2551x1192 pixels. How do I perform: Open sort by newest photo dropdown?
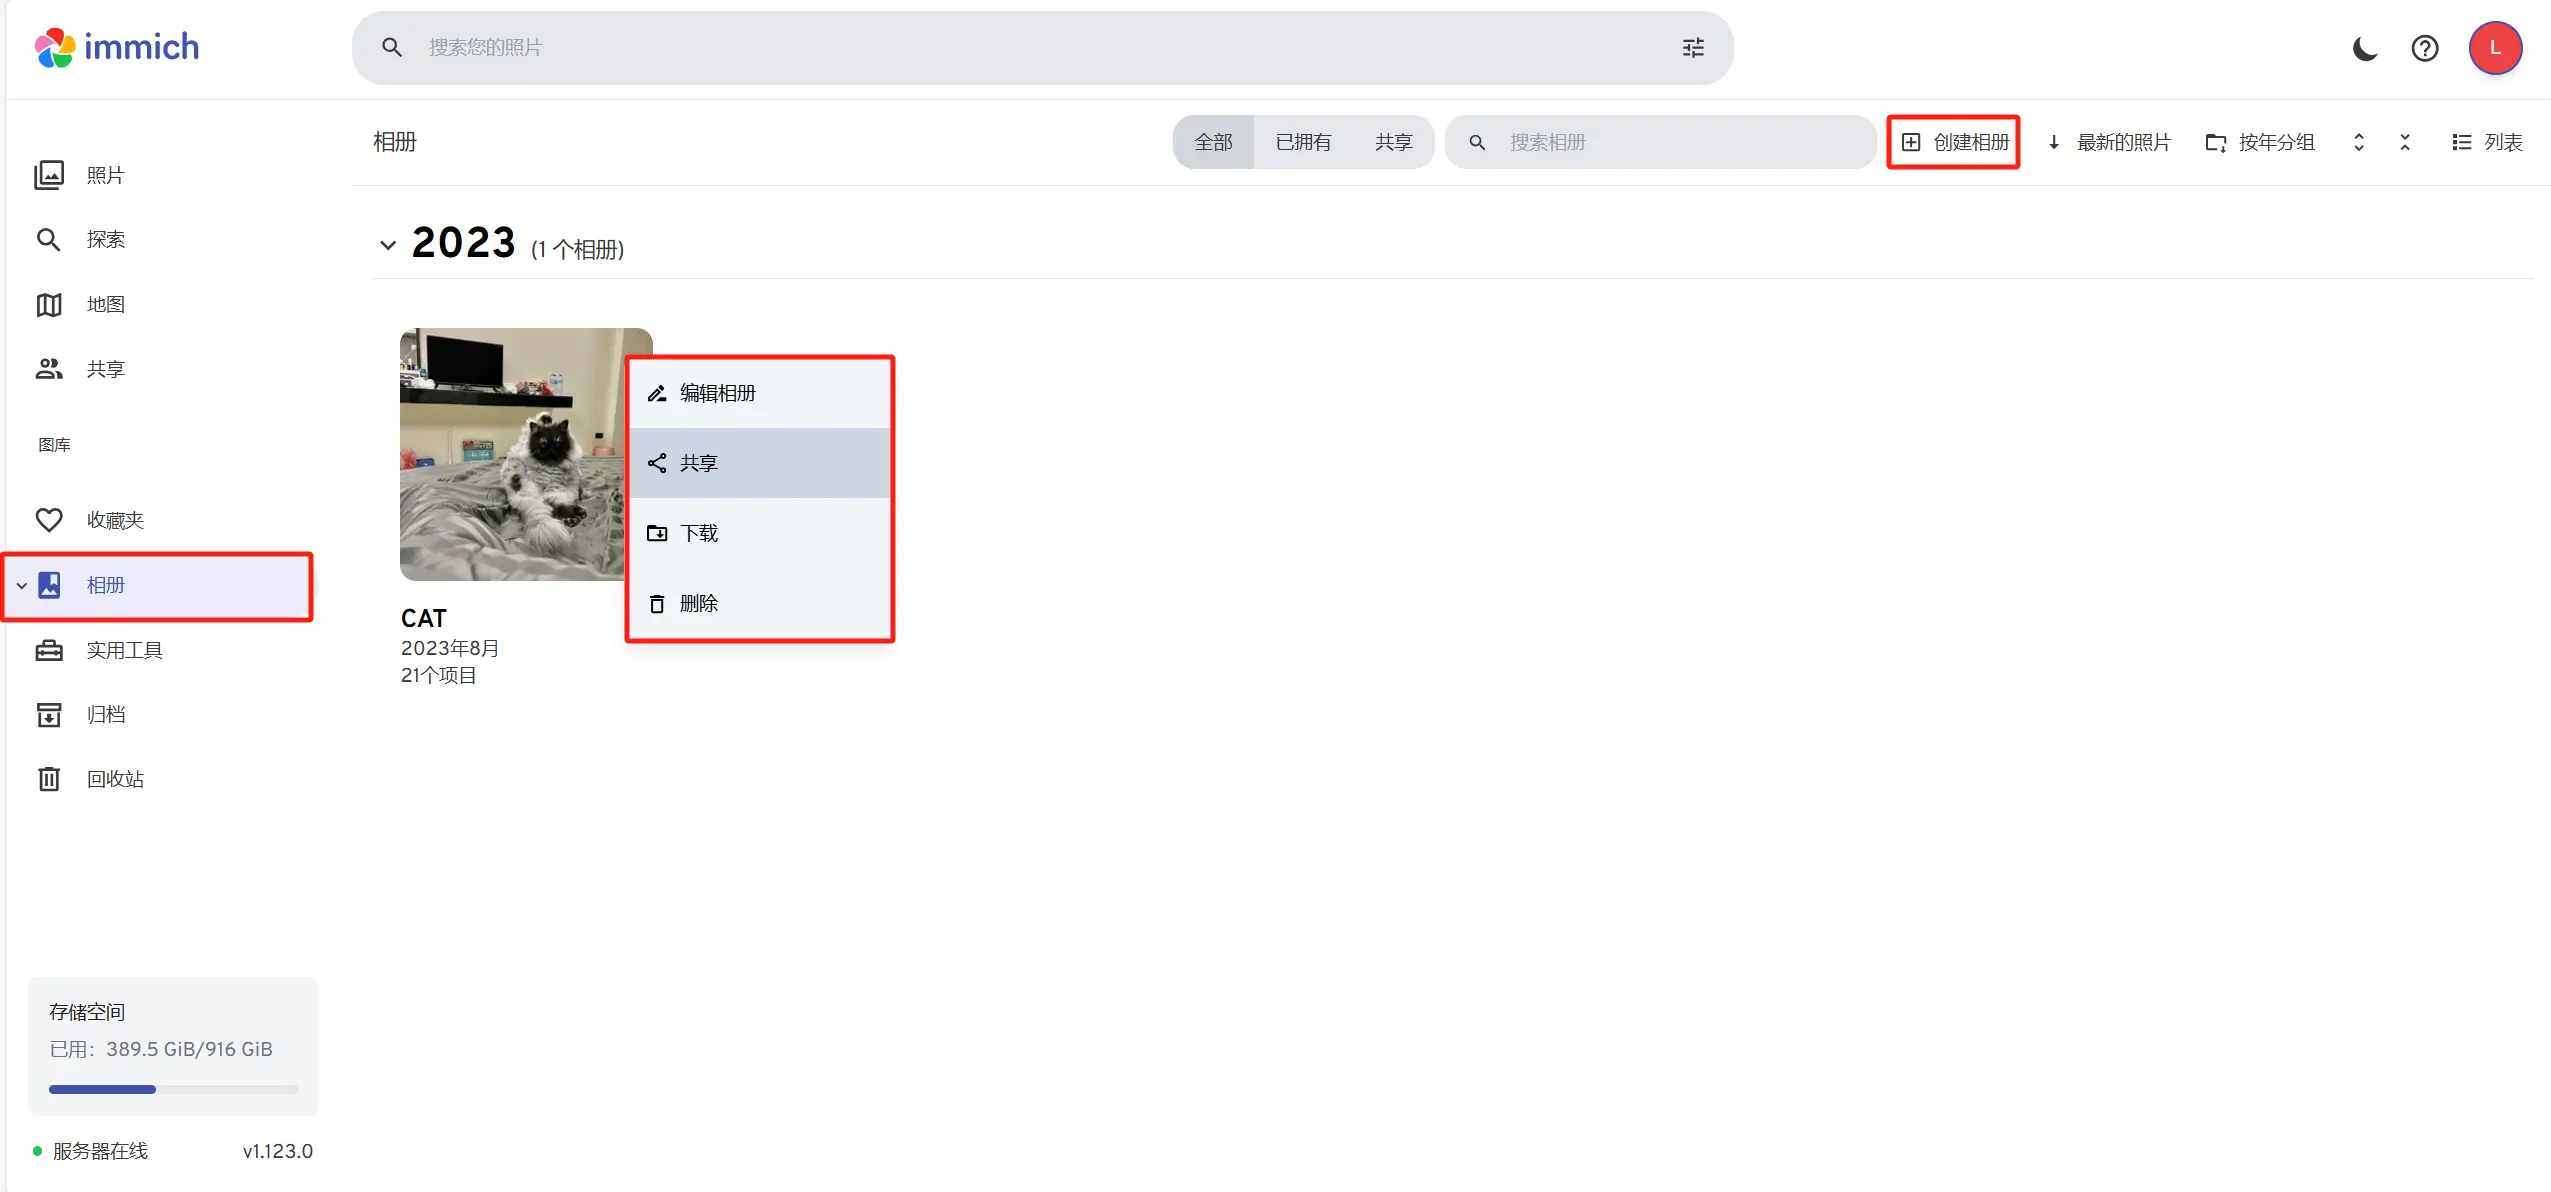click(2109, 142)
